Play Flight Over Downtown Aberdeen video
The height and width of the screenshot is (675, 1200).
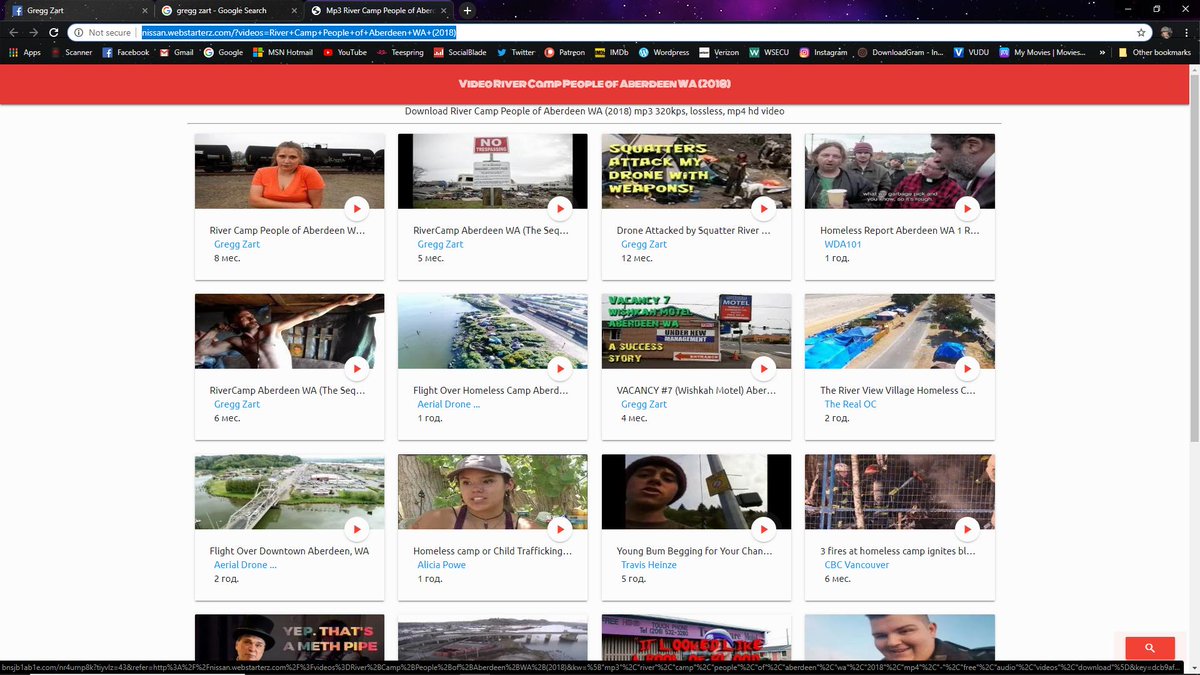(357, 528)
